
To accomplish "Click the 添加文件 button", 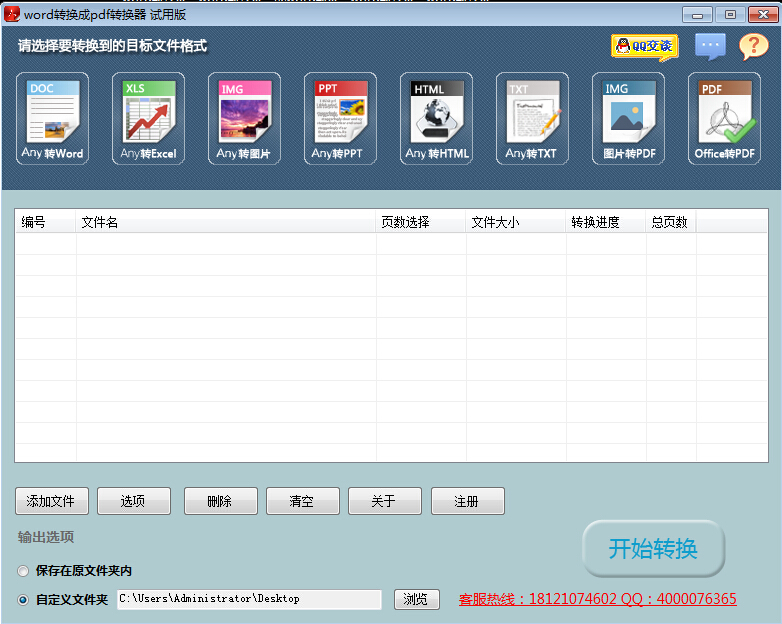I will (x=52, y=501).
